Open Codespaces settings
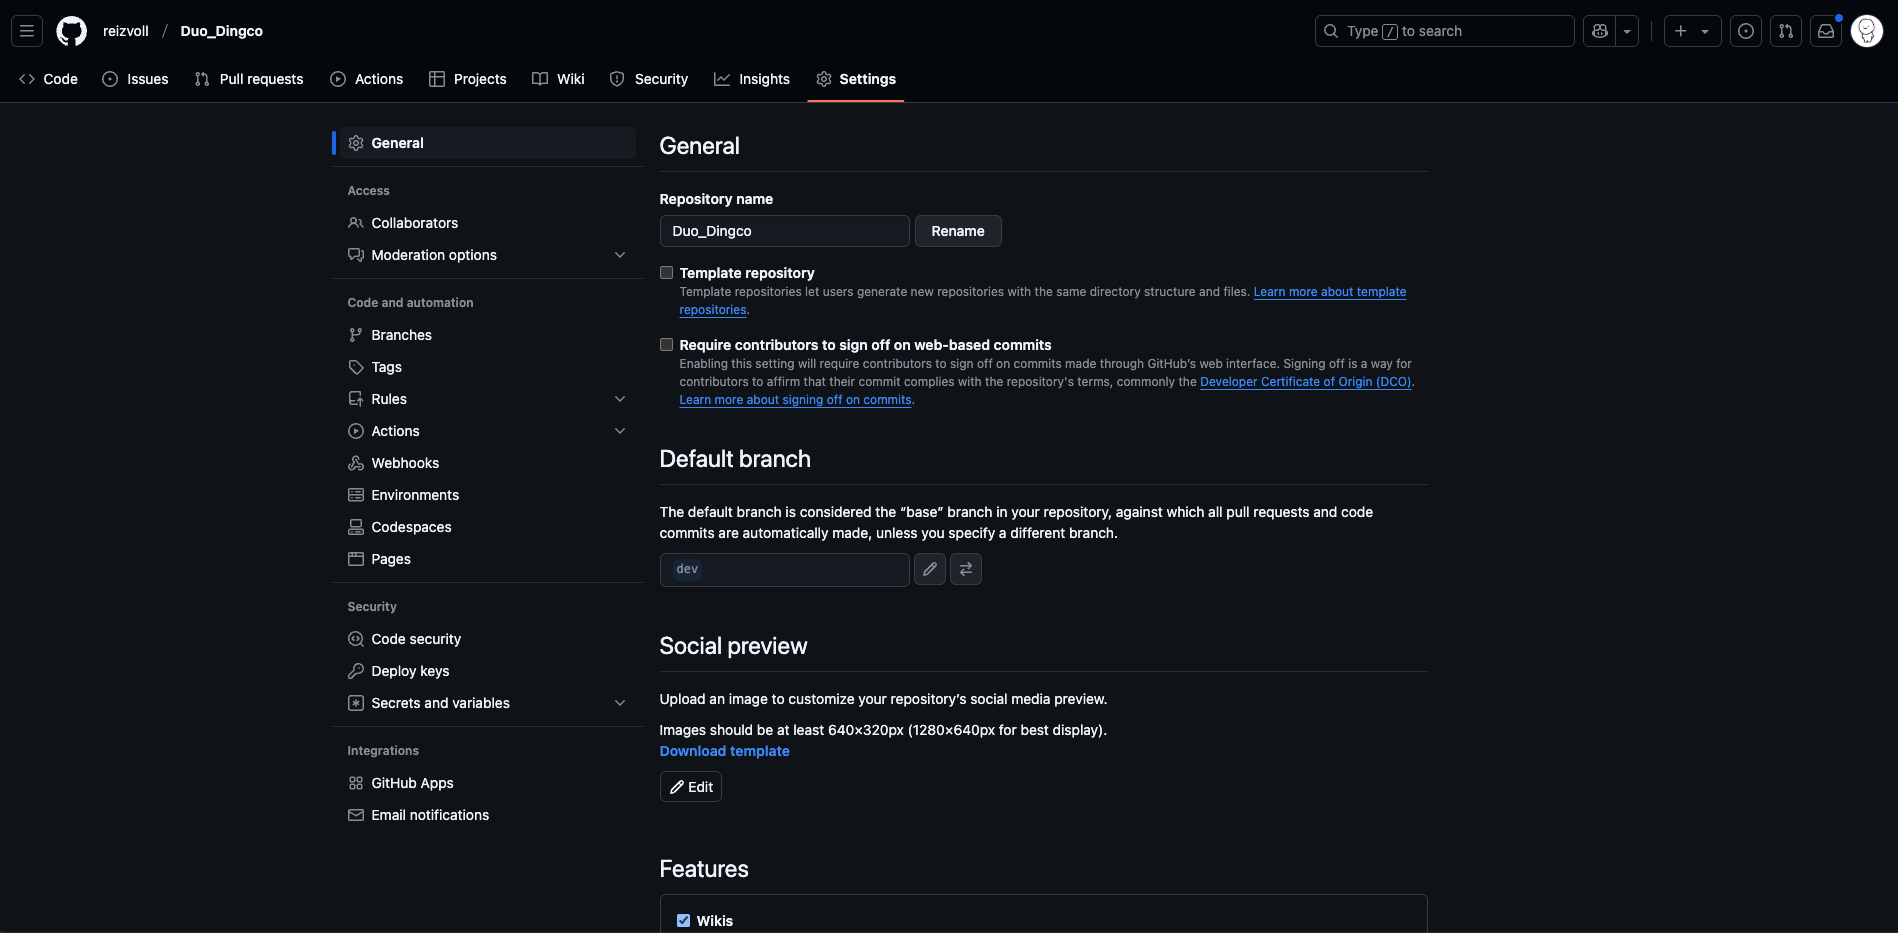Screen dimensions: 1898x933 coord(488,527)
